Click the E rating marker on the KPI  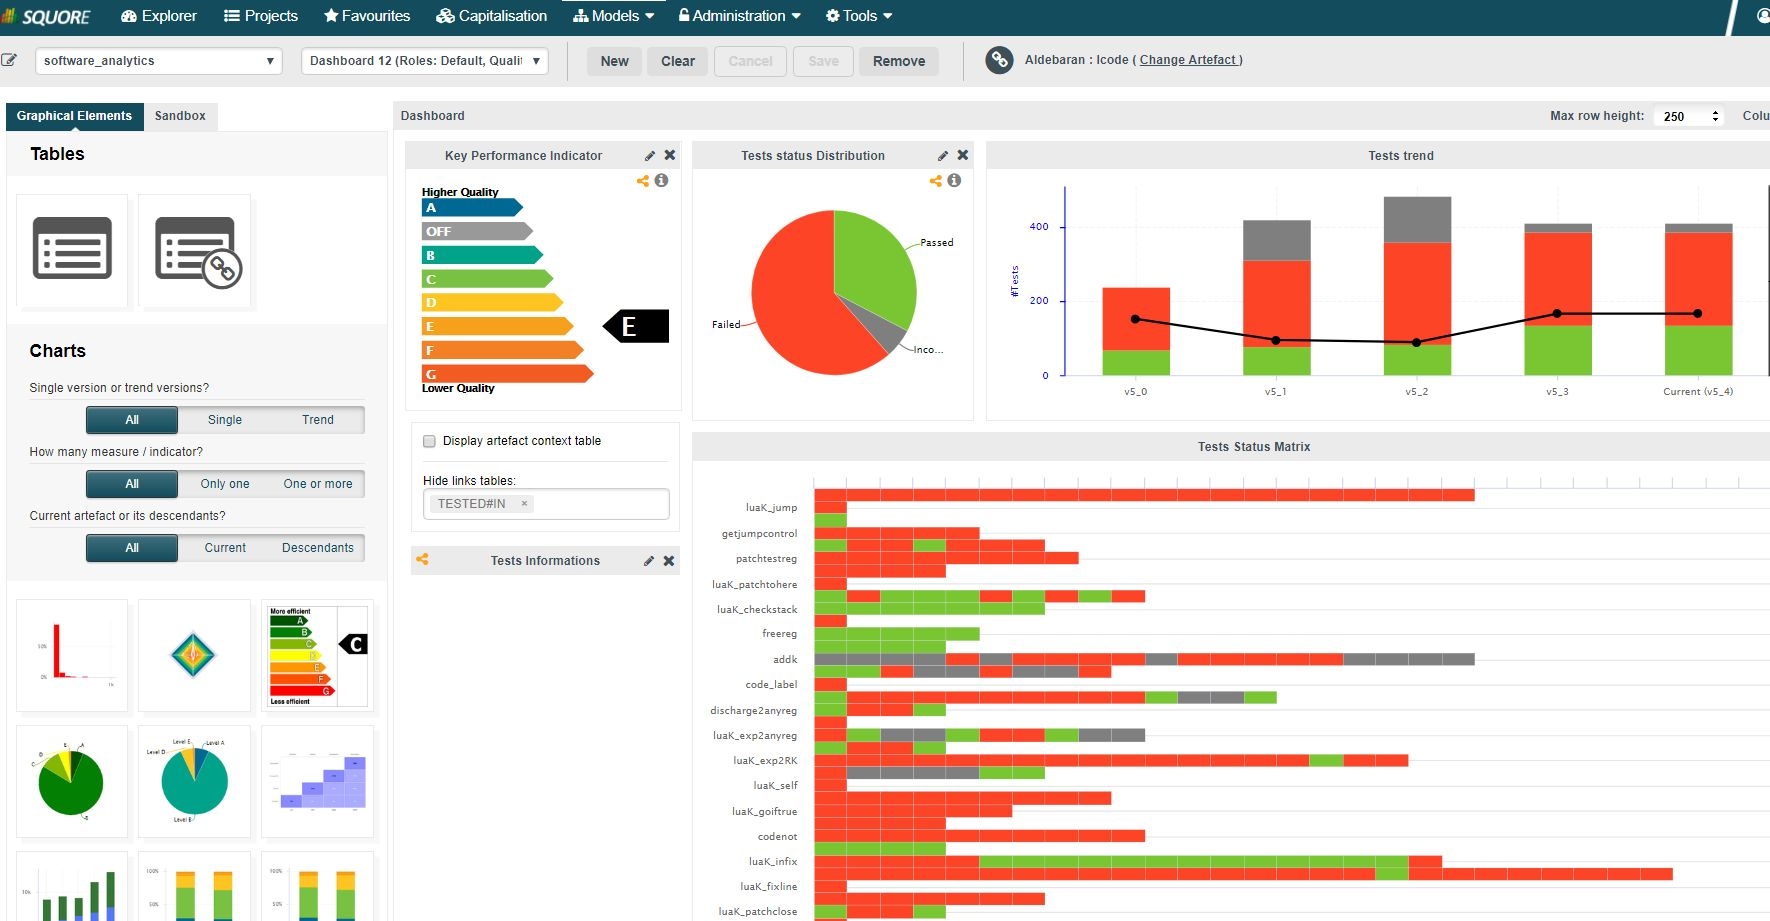pos(636,326)
